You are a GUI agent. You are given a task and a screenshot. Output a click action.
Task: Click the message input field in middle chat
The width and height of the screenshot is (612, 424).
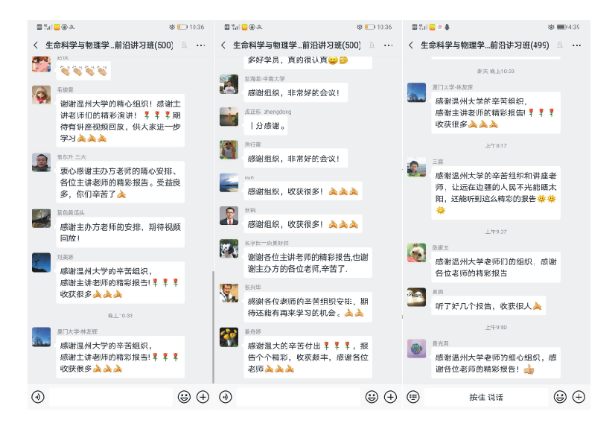click(x=298, y=397)
